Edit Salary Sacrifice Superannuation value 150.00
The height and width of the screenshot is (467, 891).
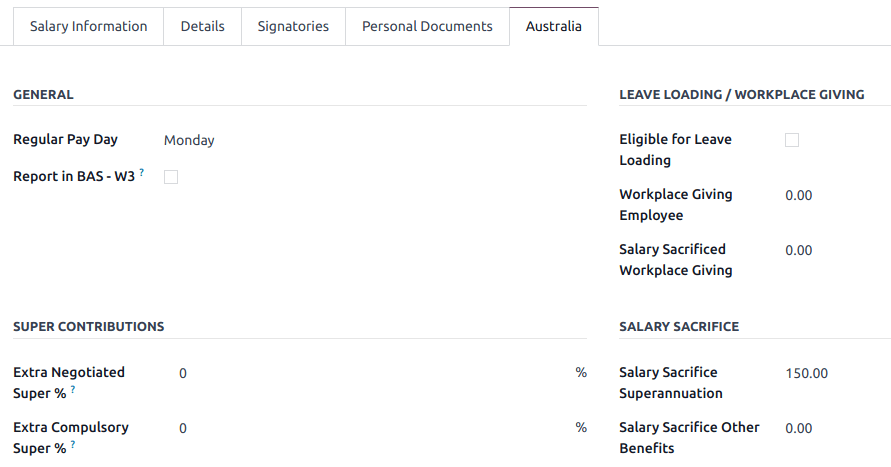pyautogui.click(x=830, y=374)
